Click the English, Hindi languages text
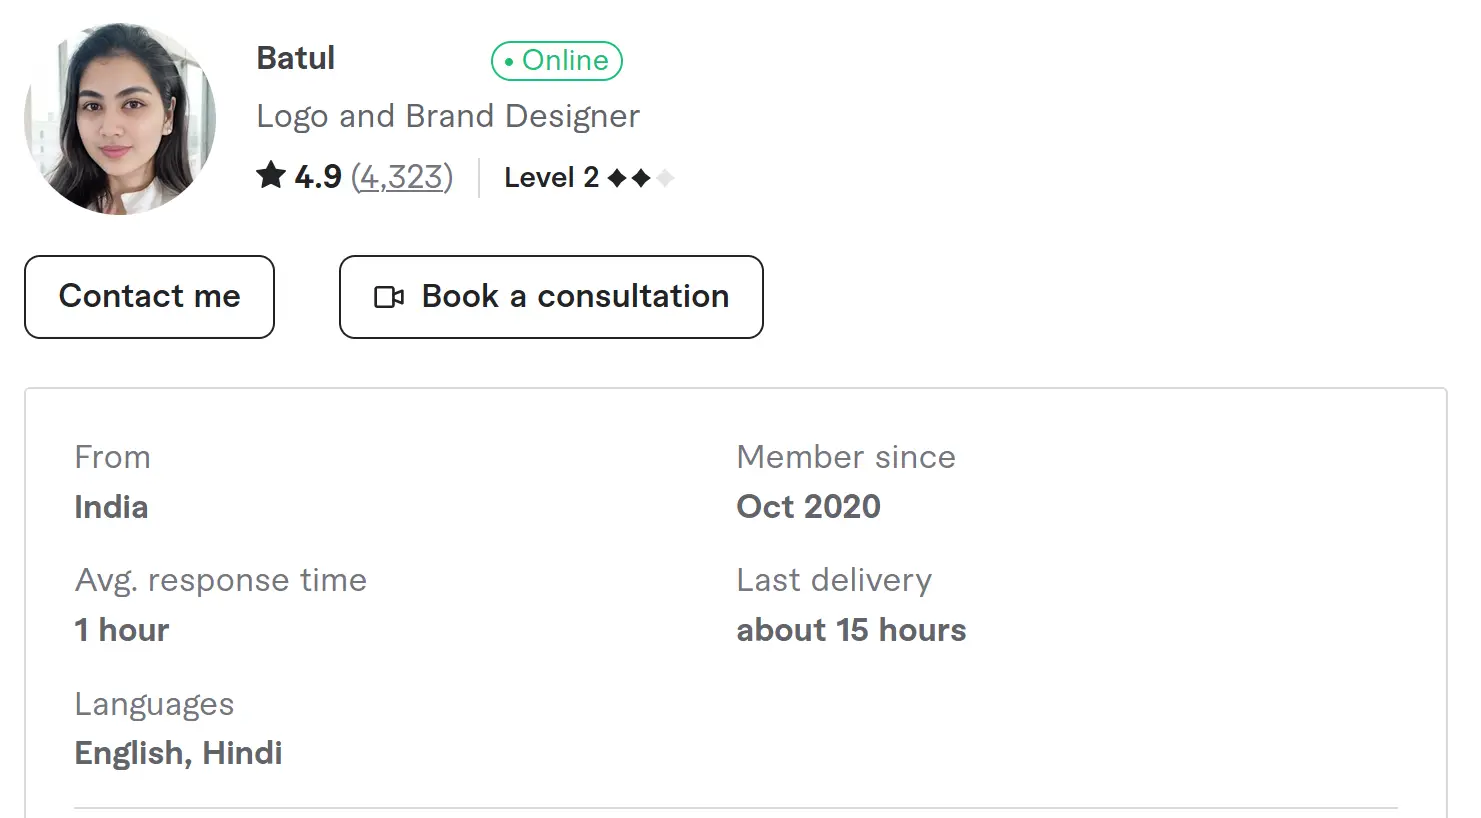This screenshot has height=818, width=1481. pos(179,753)
